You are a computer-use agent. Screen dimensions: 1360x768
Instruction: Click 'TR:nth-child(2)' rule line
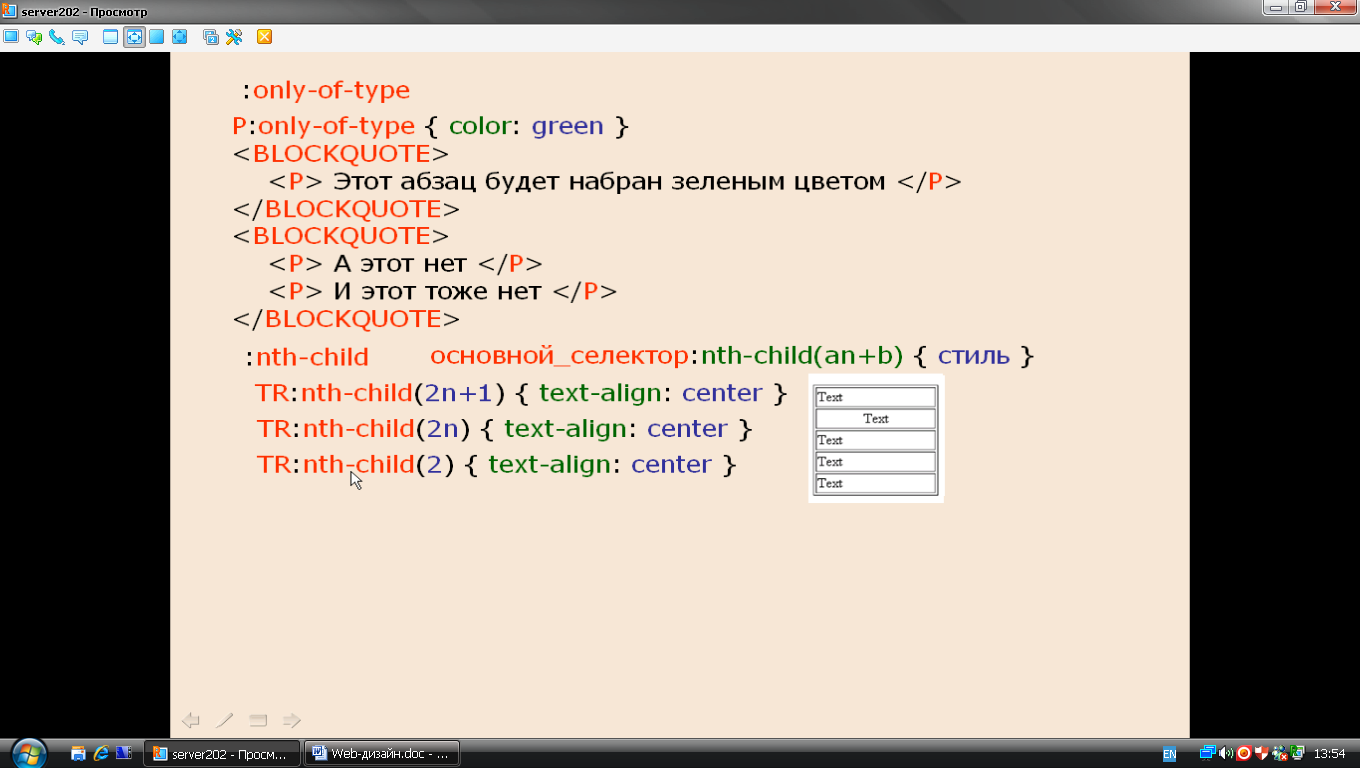pos(496,465)
